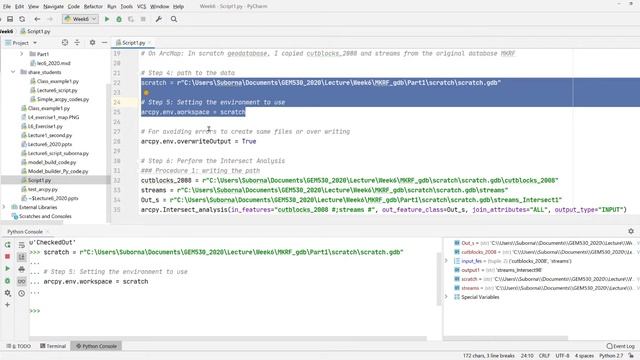This screenshot has width=640, height=360.
Task: Click the console print icon
Action: pos(22,269)
